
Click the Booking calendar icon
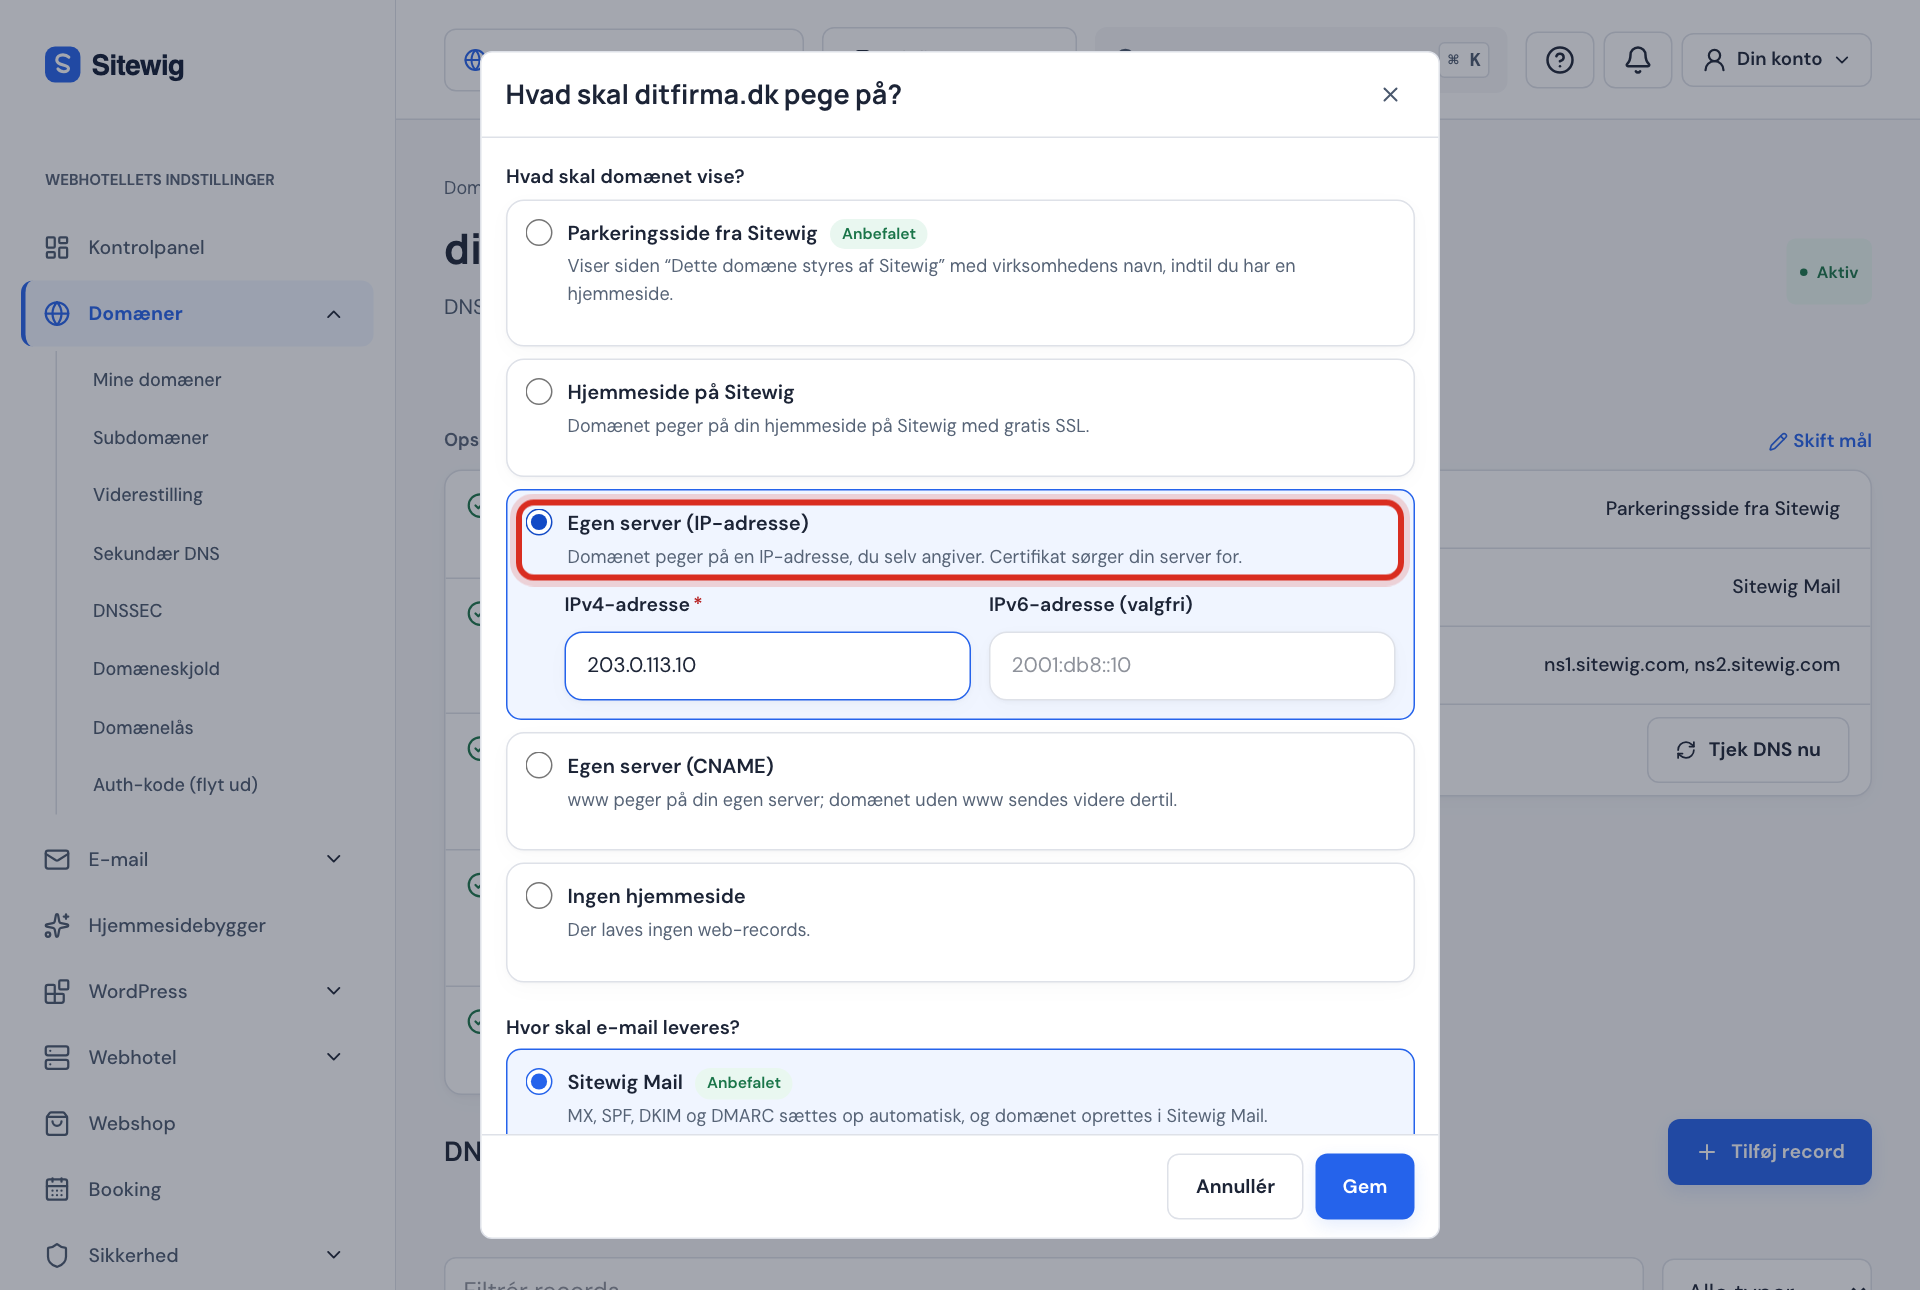pyautogui.click(x=57, y=1189)
